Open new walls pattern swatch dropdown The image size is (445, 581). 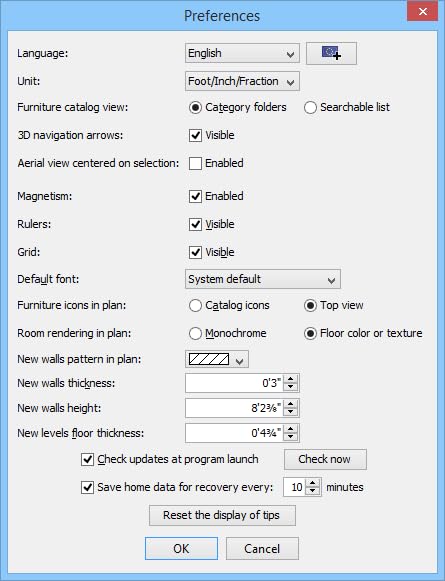[217, 359]
